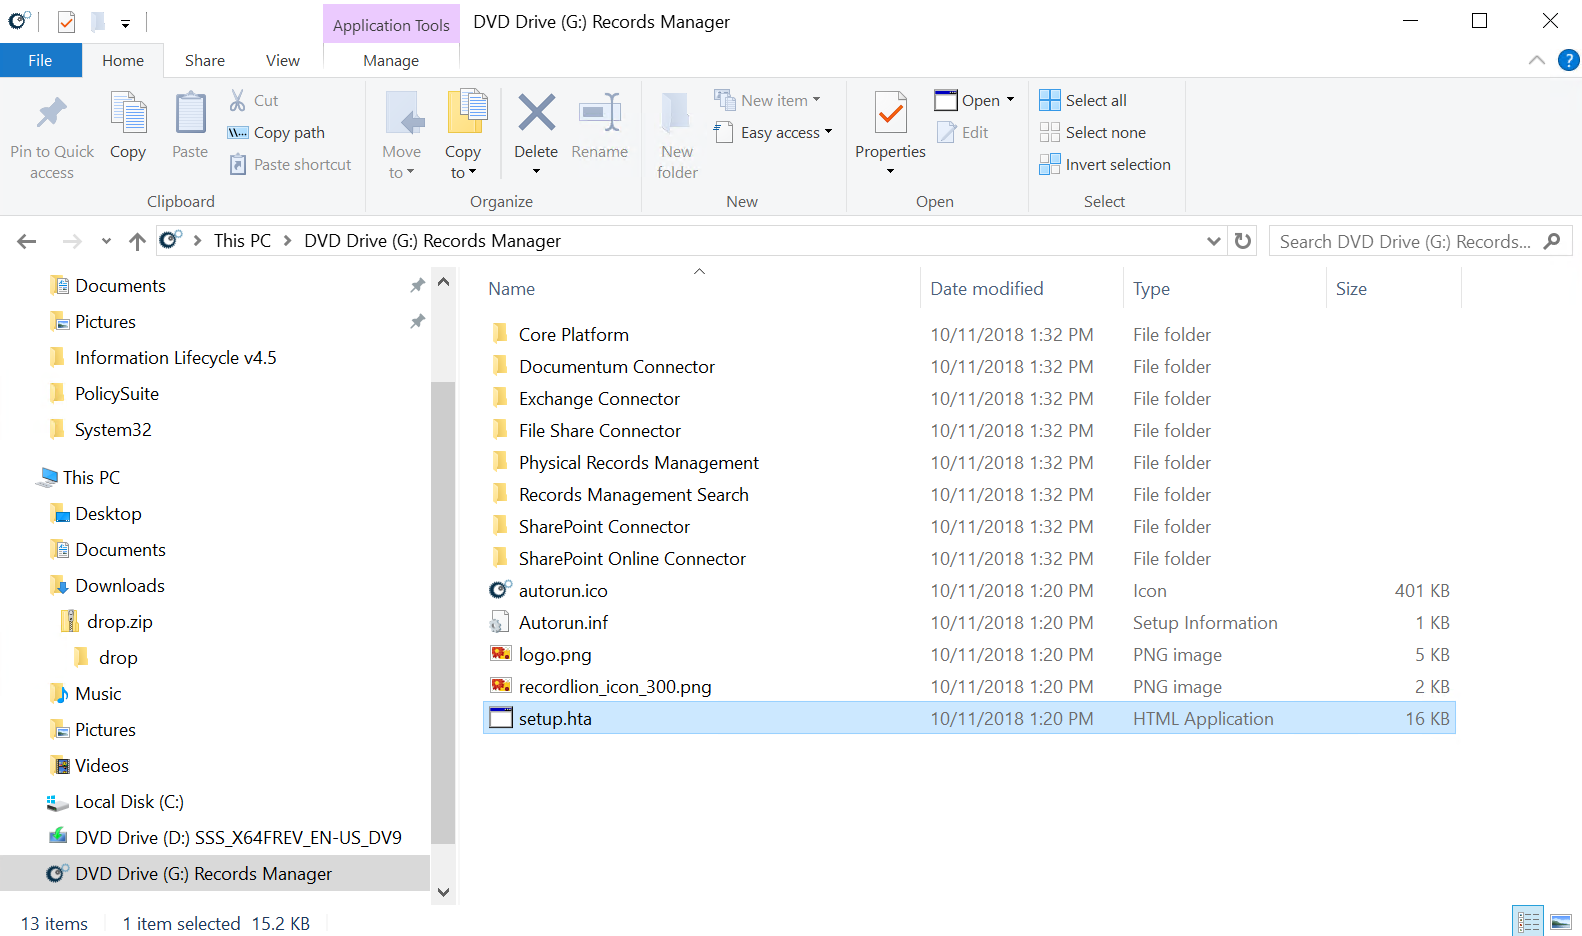
Task: Click the navigation pane scrollbar down arrow
Action: pos(443,892)
